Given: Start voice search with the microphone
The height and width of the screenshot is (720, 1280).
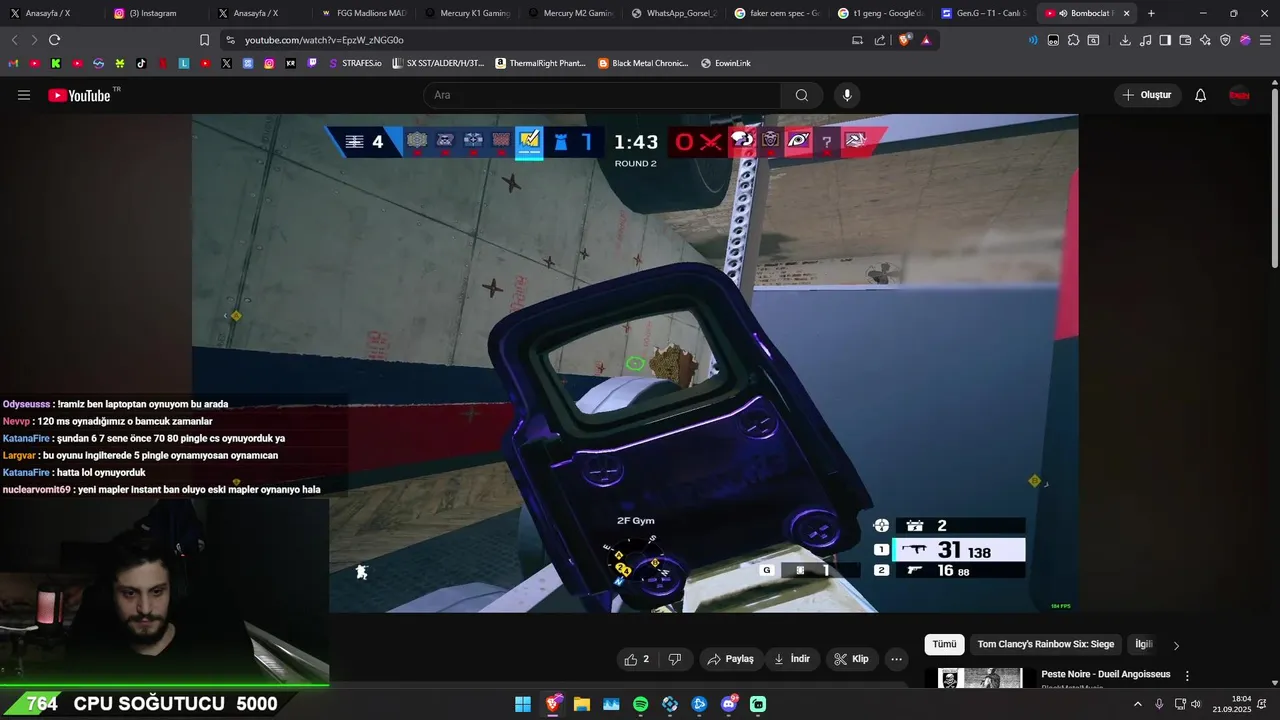Looking at the screenshot, I should [847, 95].
